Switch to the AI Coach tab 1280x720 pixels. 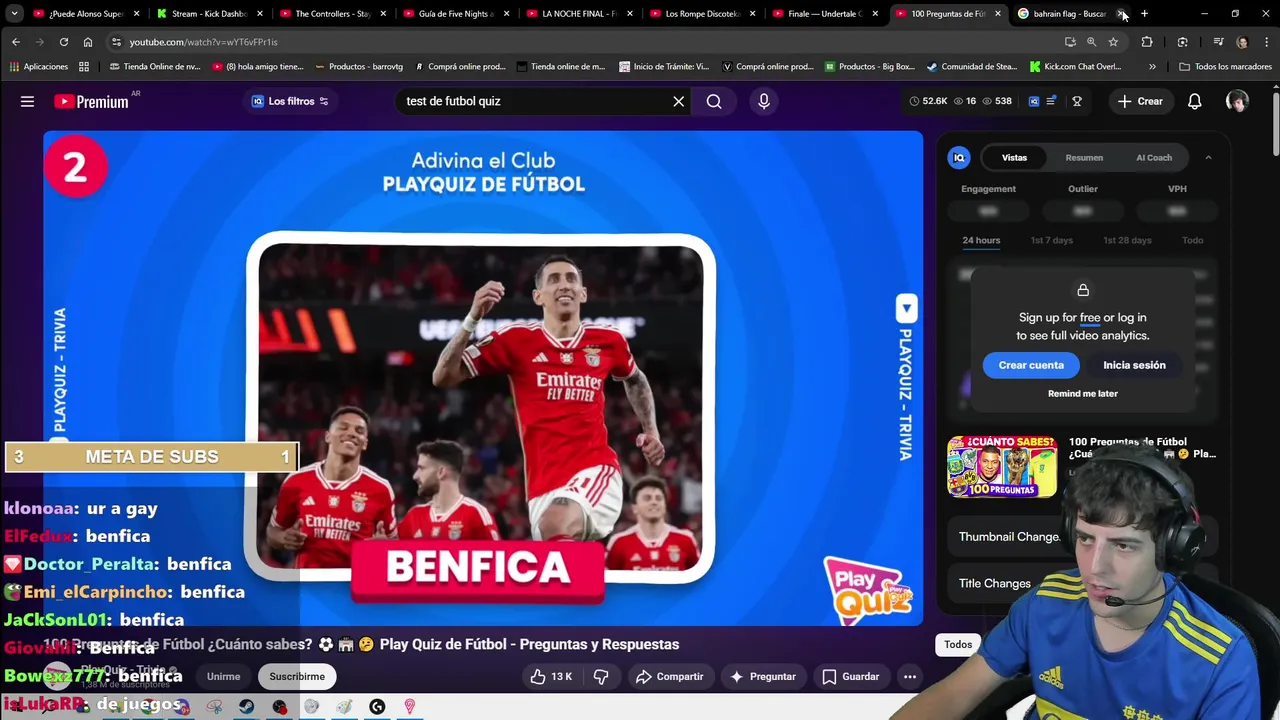pos(1154,157)
